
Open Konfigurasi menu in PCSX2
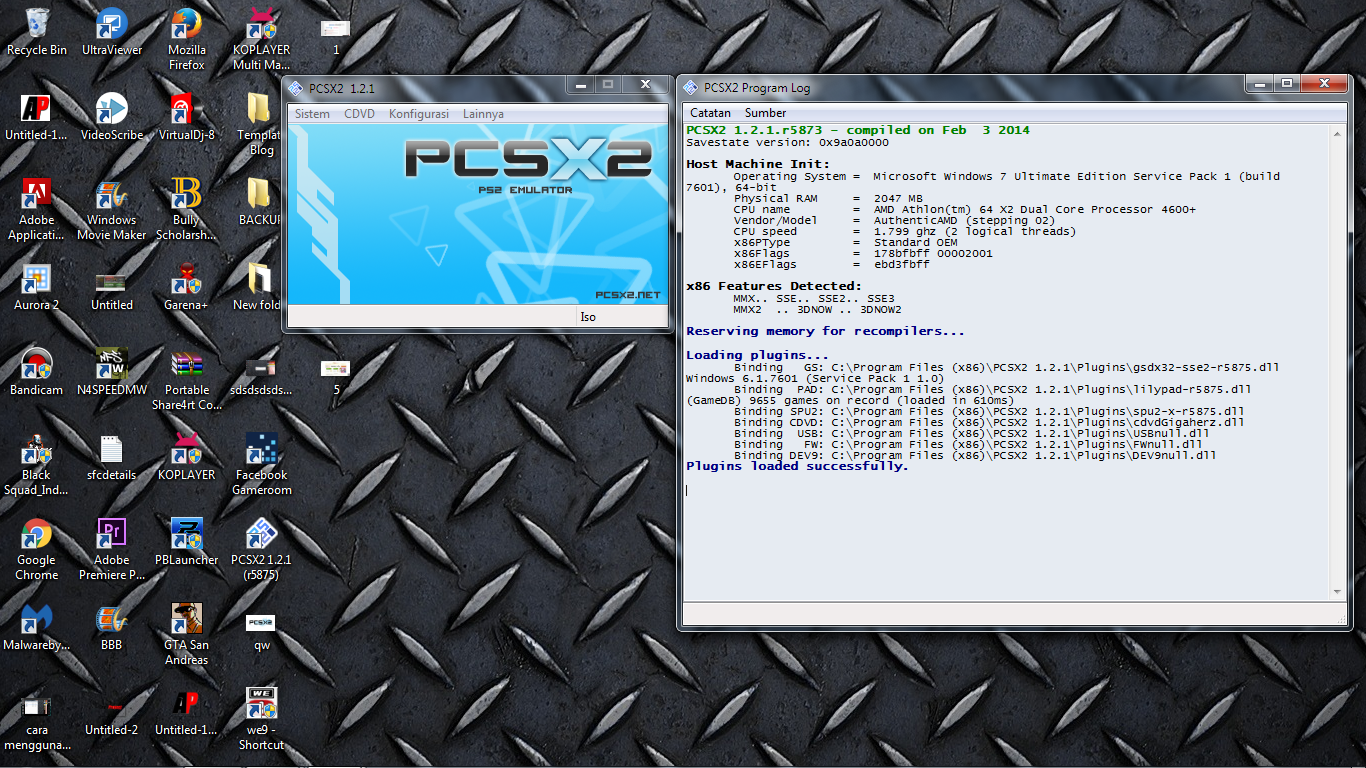click(x=419, y=114)
